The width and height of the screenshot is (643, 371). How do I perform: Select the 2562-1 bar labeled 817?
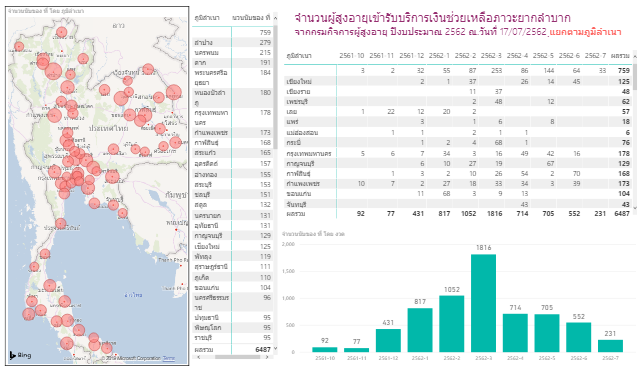pos(420,330)
